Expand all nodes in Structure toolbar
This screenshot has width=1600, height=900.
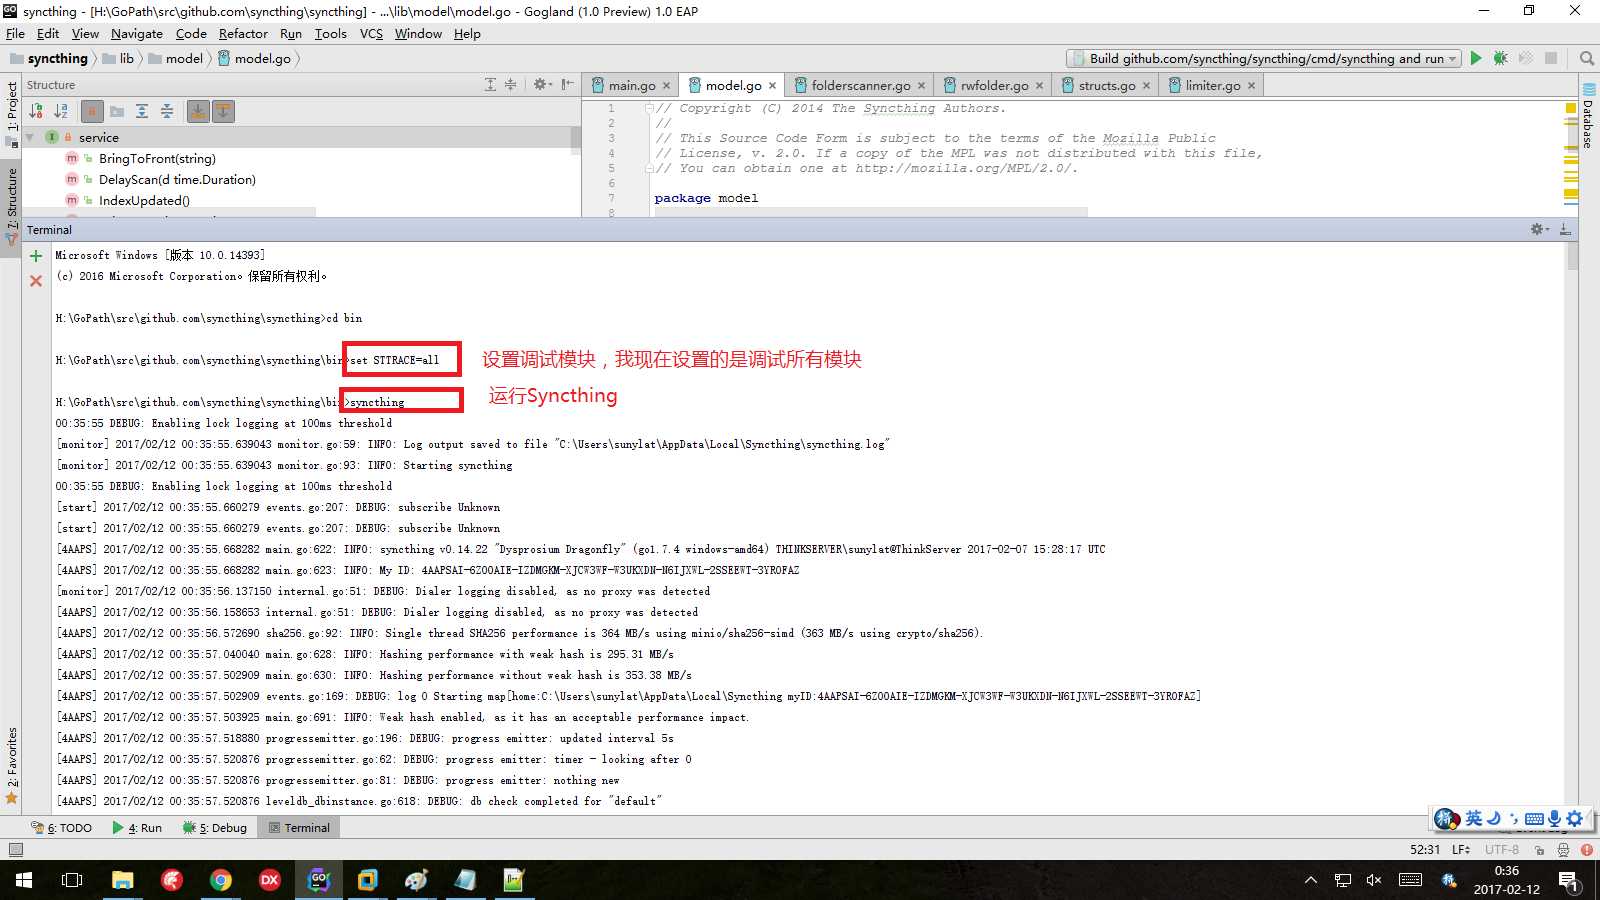tap(142, 111)
